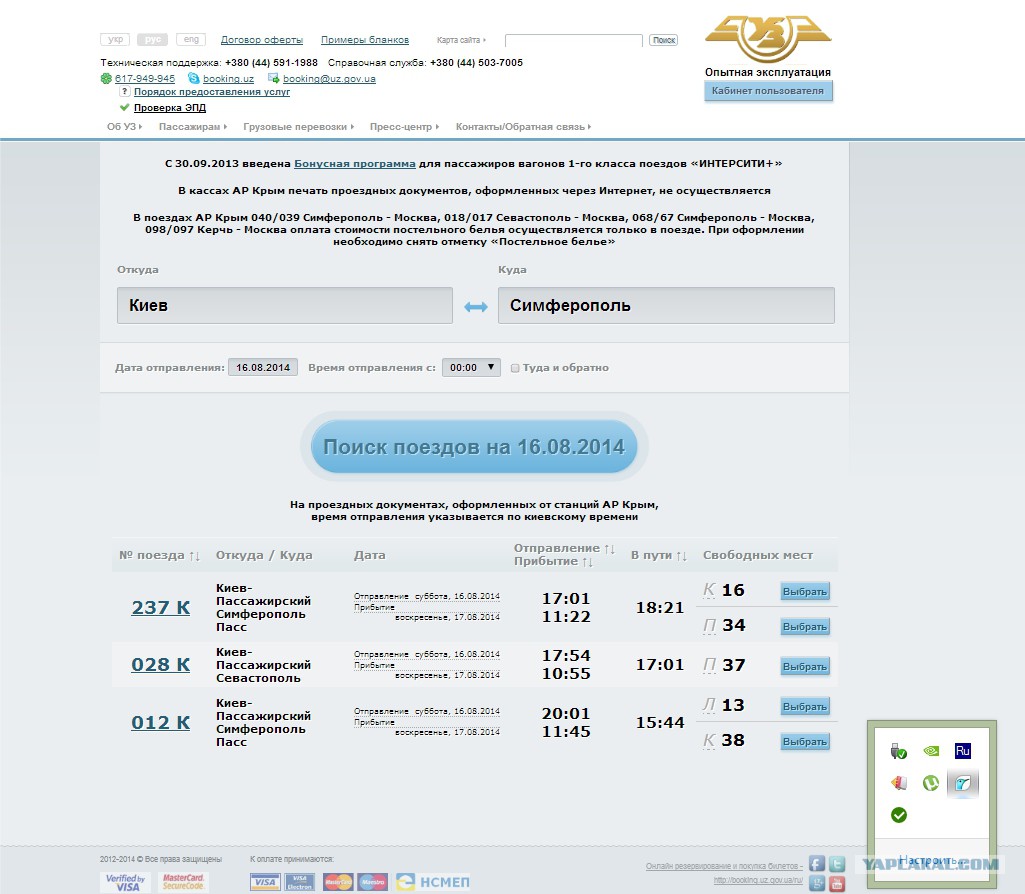Image resolution: width=1025 pixels, height=894 pixels.
Task: Click Выбрать for train 237 К class П
Action: [x=805, y=627]
